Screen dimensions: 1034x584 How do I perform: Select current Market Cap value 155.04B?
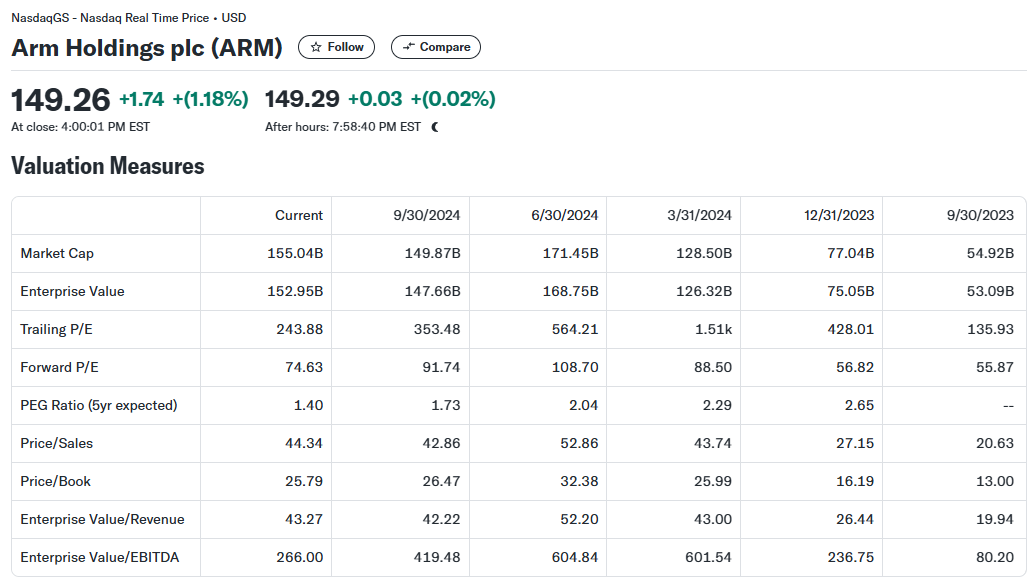tap(295, 254)
